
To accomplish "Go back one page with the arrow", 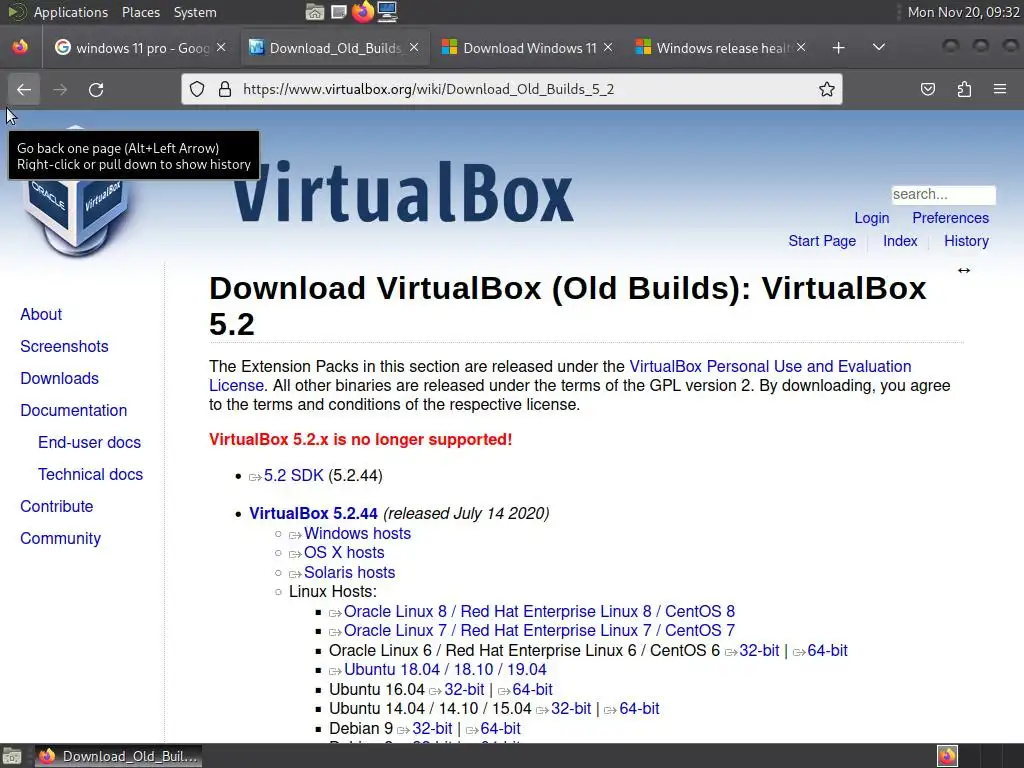I will (24, 89).
